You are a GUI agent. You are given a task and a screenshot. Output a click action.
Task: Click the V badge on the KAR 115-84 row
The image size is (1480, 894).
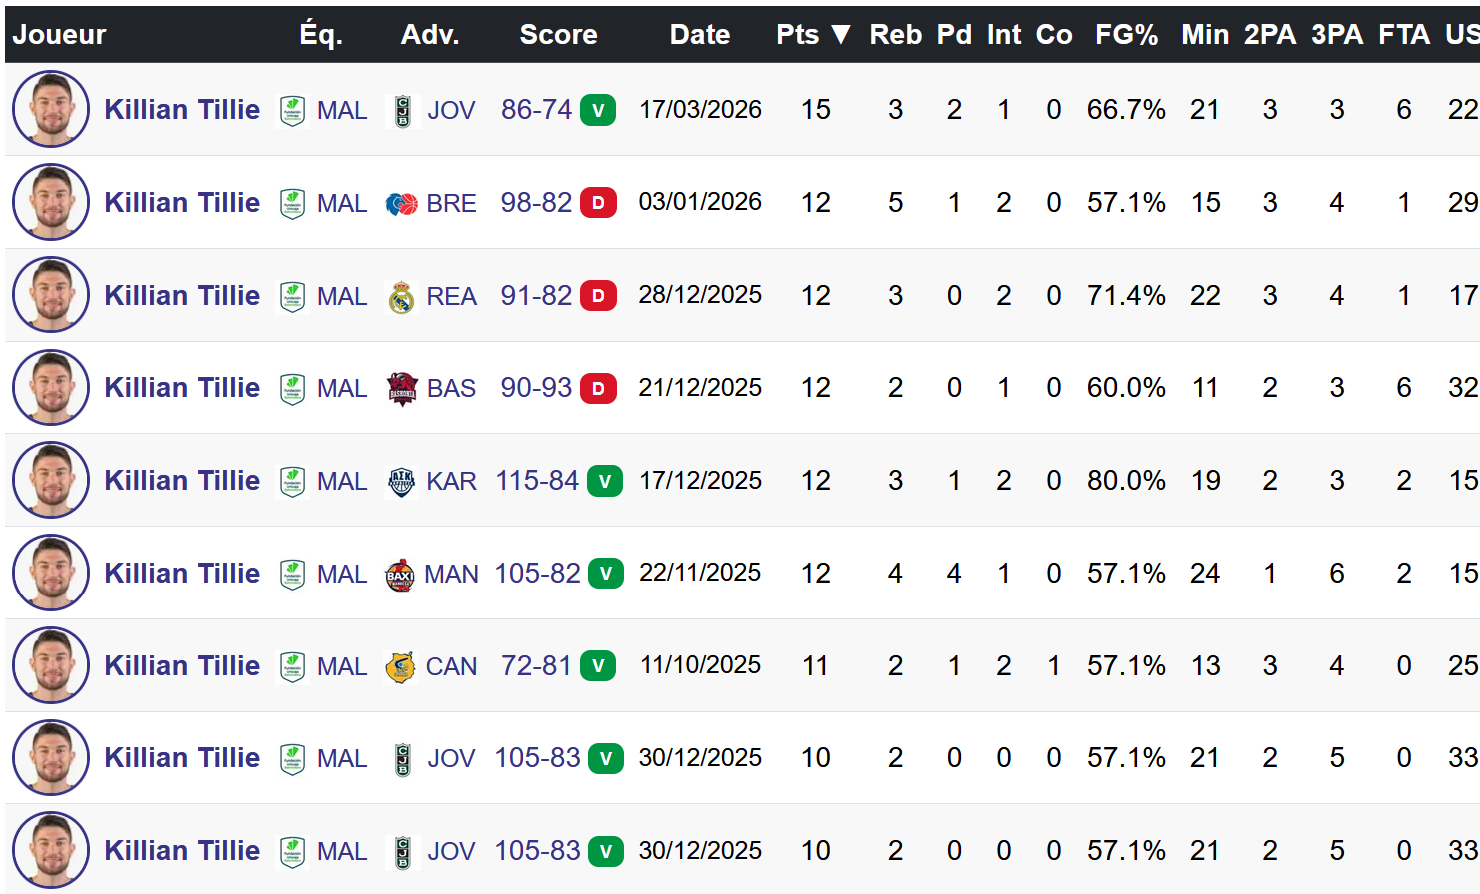[x=604, y=480]
